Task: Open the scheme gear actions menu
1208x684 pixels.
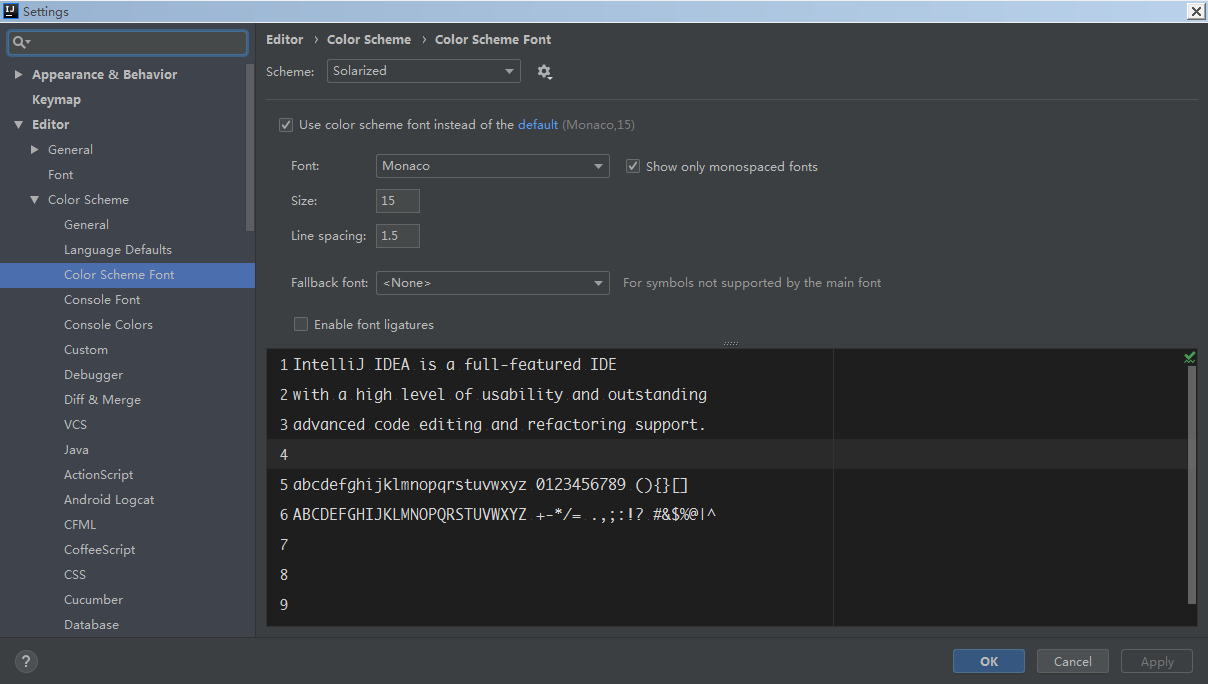Action: click(x=544, y=71)
